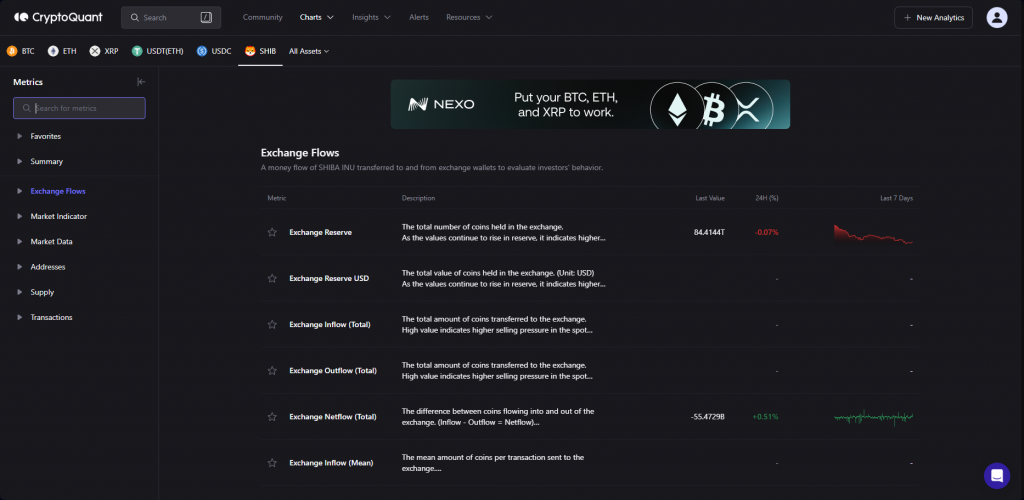1024x500 pixels.
Task: Star the Exchange Inflow (Total) metric
Action: tap(271, 324)
